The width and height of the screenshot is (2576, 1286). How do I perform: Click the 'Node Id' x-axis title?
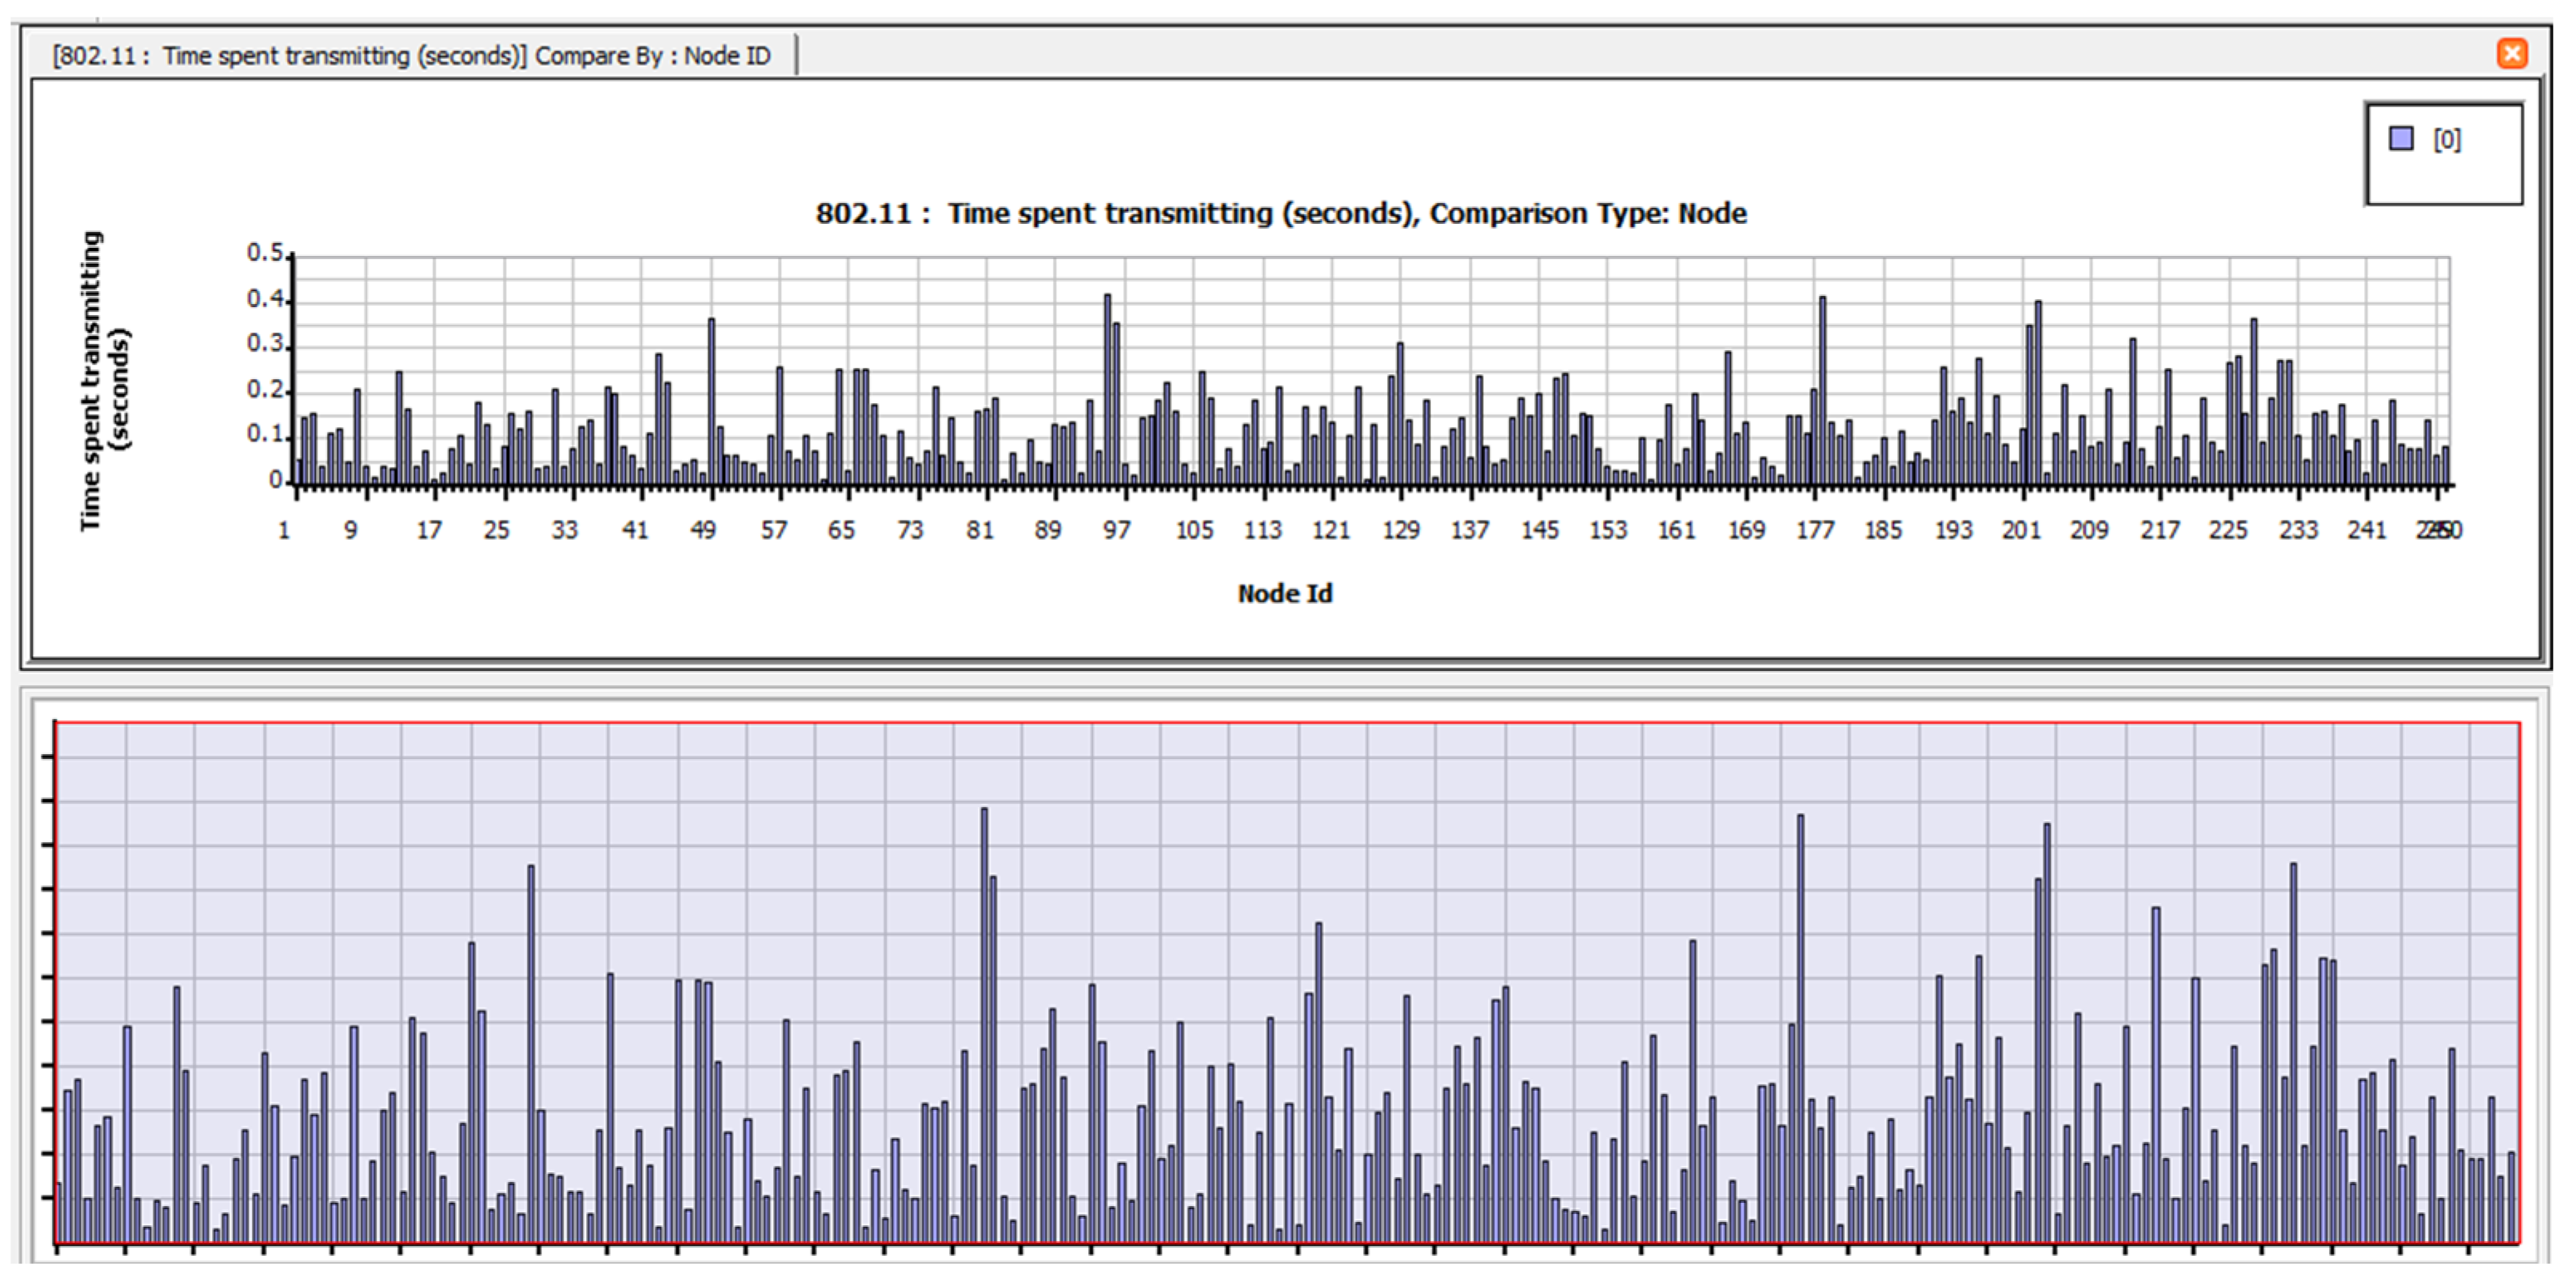pyautogui.click(x=1284, y=594)
